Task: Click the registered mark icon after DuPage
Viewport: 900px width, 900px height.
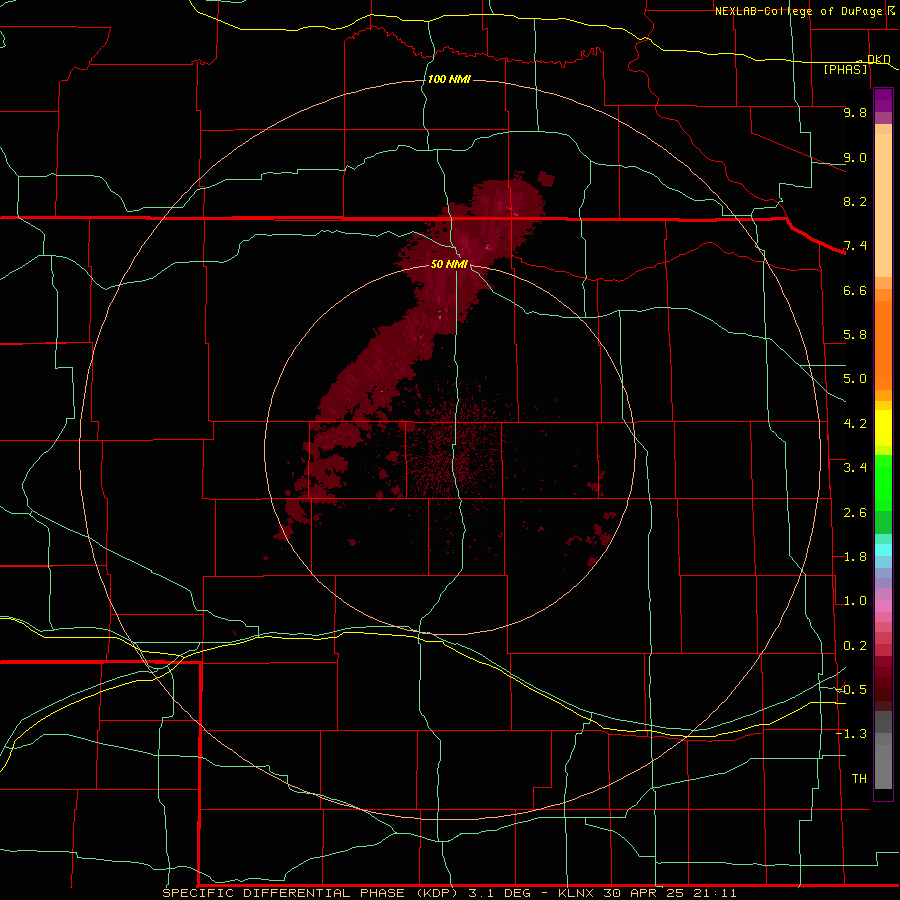Action: [891, 11]
